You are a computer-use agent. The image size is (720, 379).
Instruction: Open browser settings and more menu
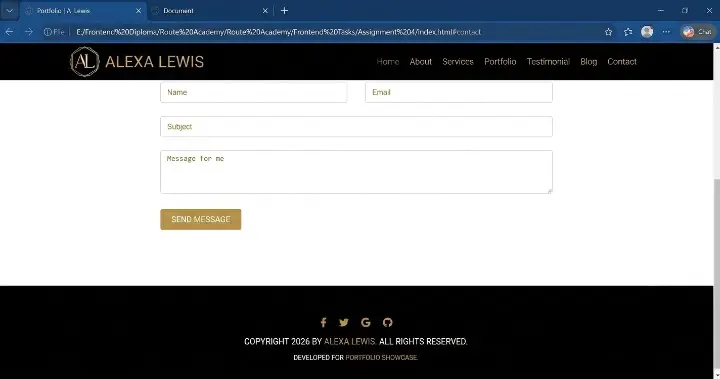[x=666, y=32]
